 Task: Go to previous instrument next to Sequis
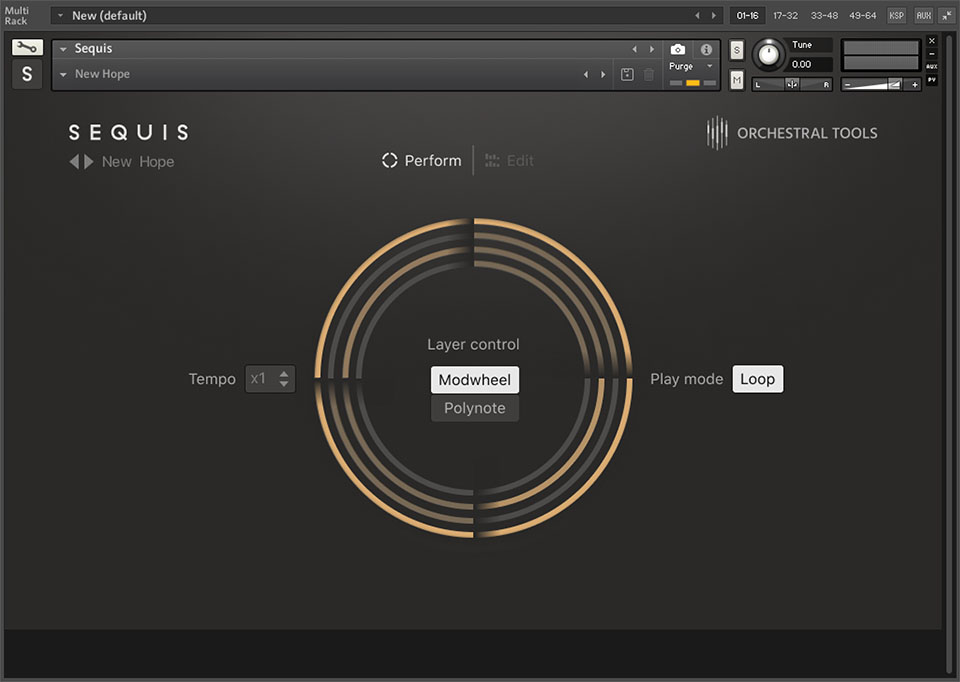pyautogui.click(x=634, y=49)
